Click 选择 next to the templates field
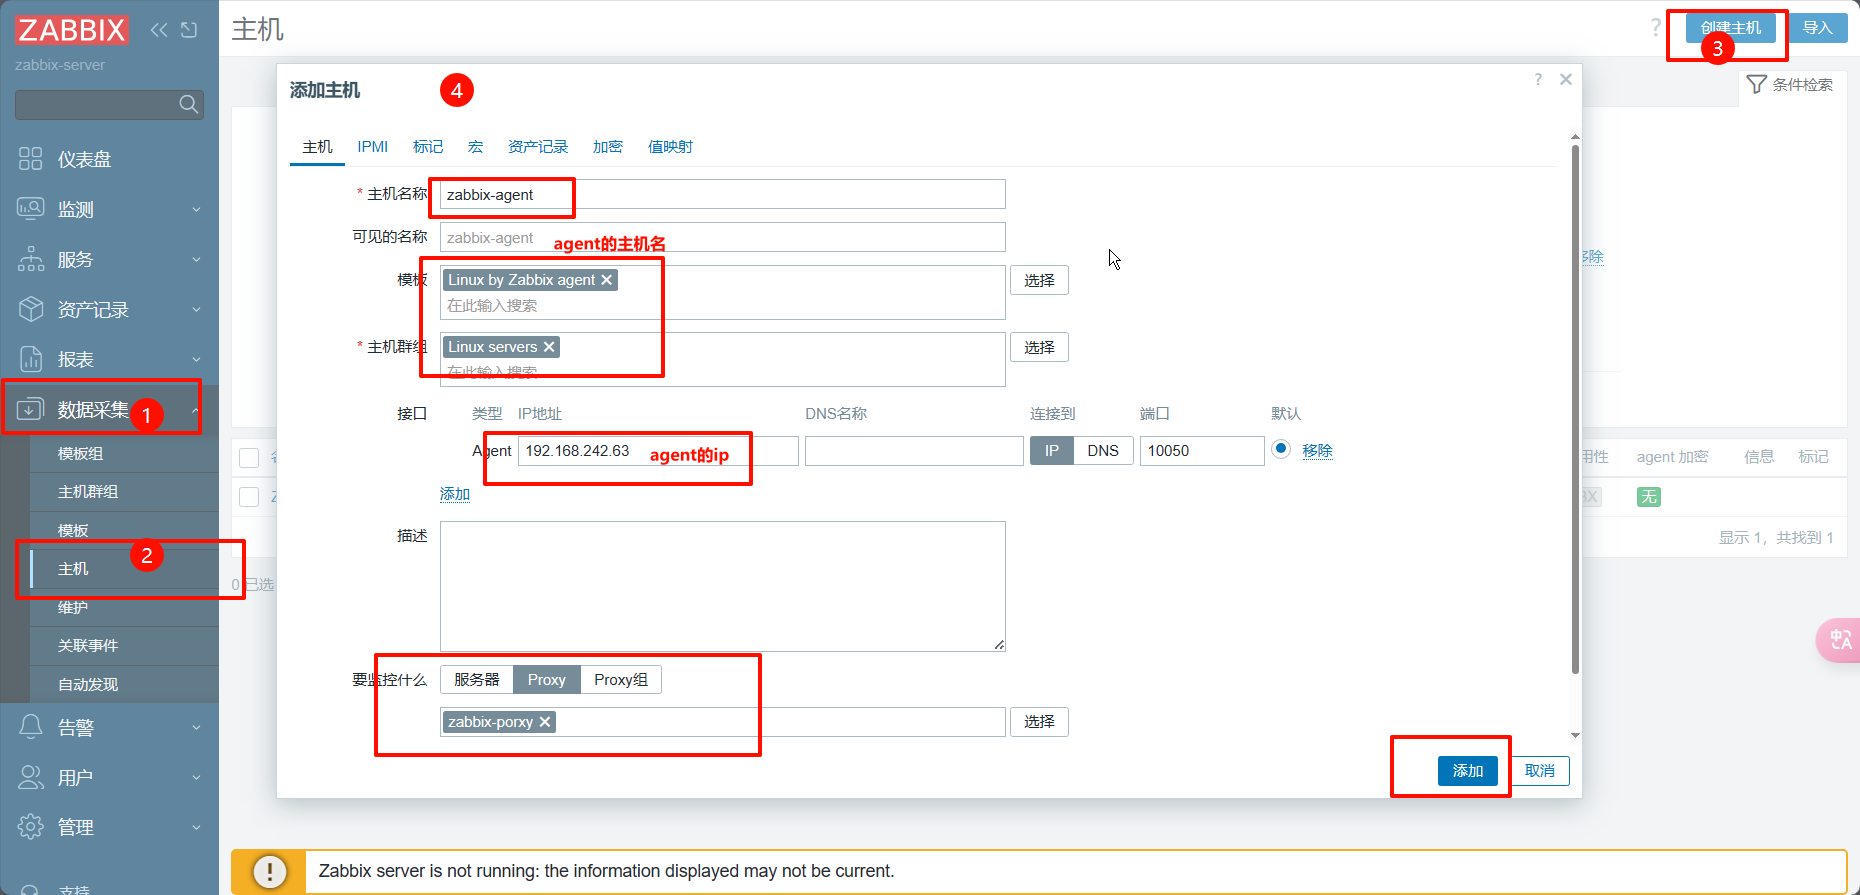Screen dimensions: 1860x895 click(1039, 281)
